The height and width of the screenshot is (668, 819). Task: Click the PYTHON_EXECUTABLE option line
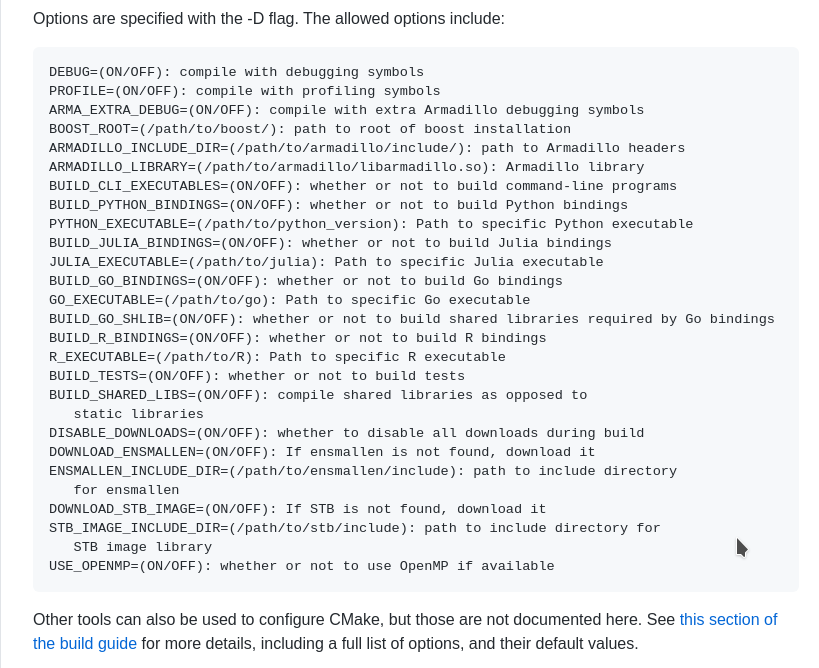pyautogui.click(x=371, y=224)
